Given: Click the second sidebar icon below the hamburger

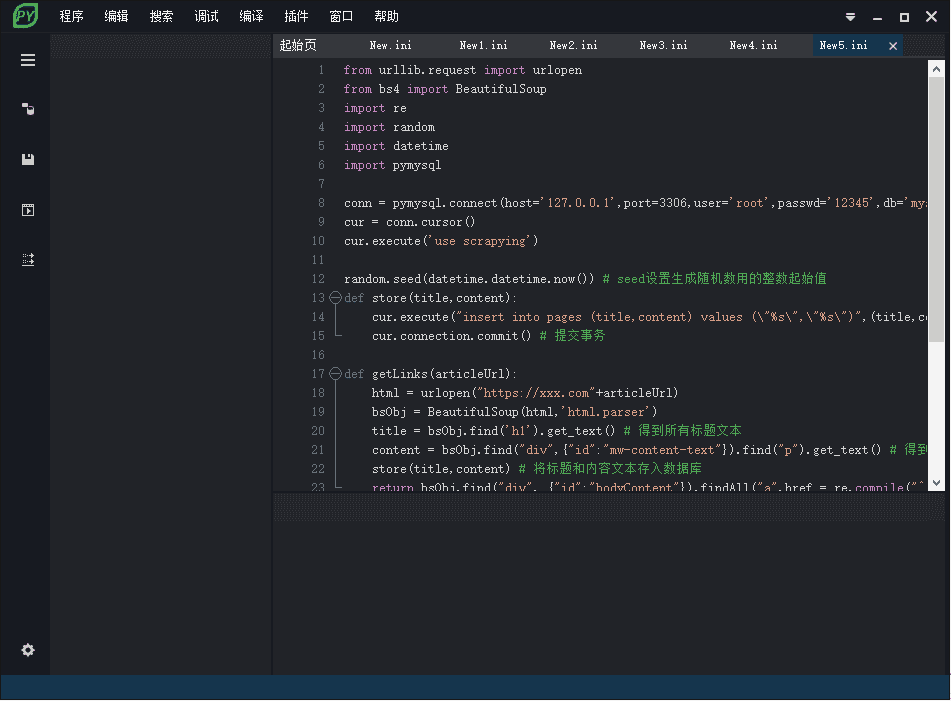Looking at the screenshot, I should pos(28,109).
